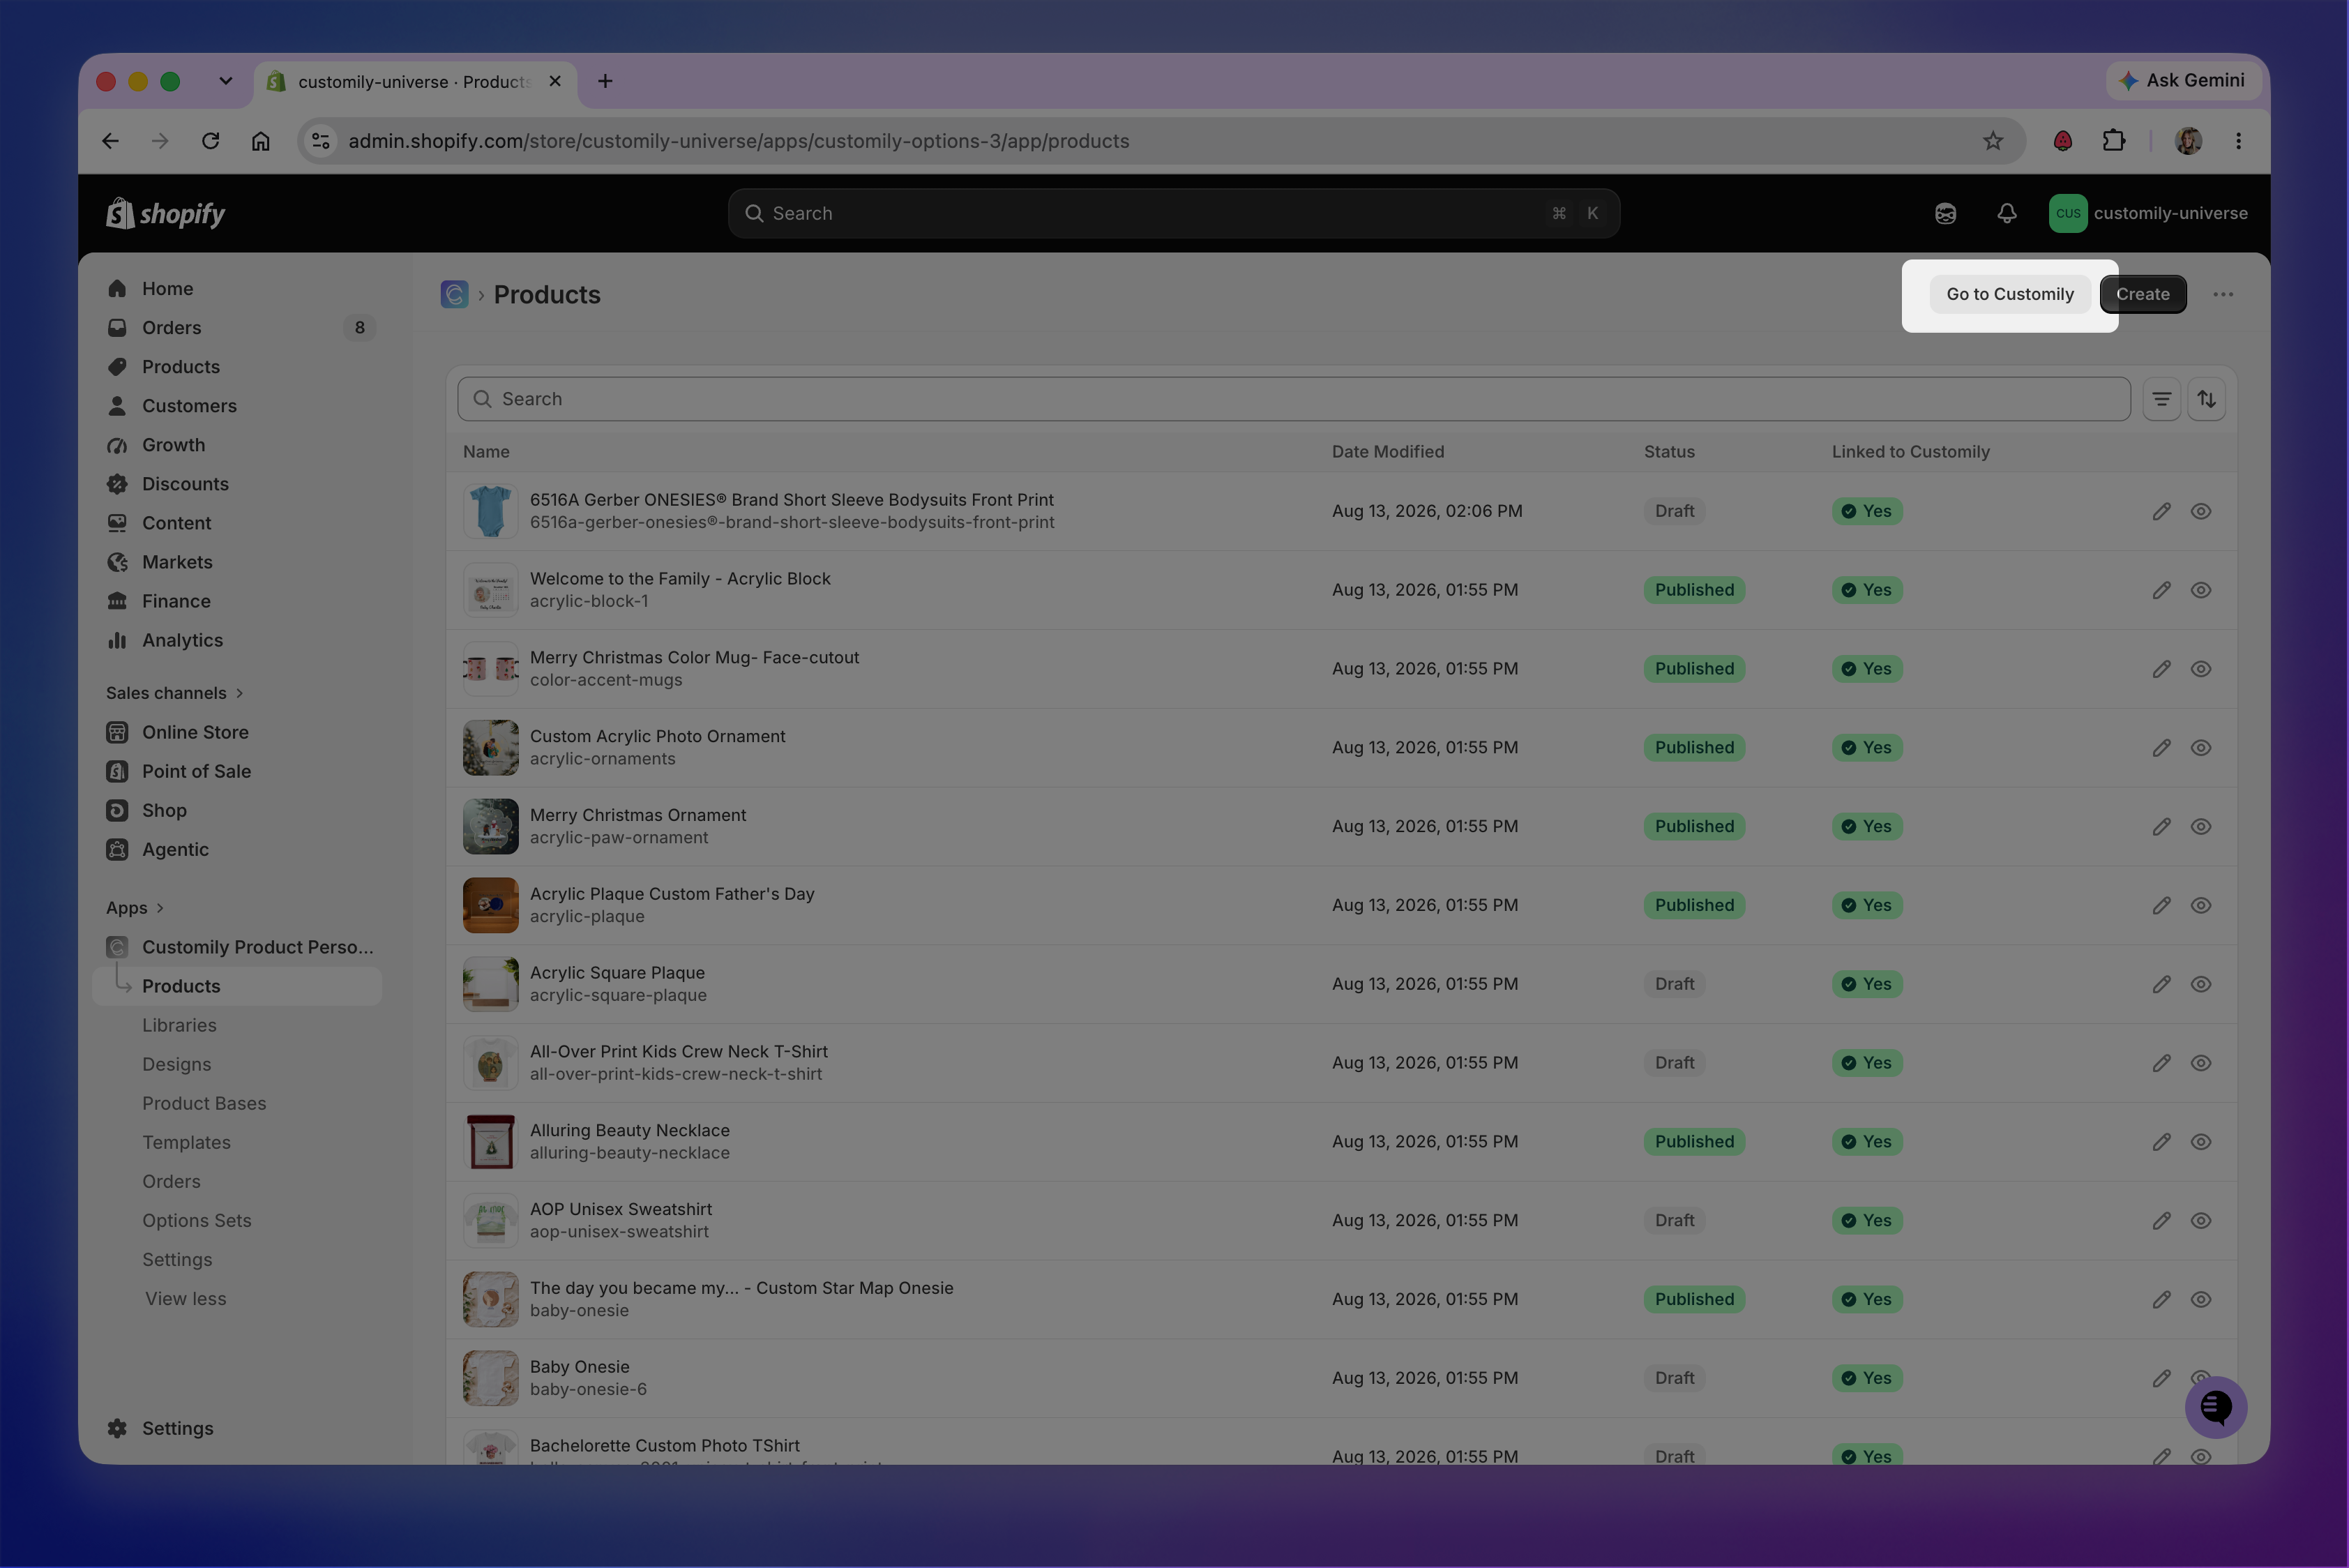Preview Custom Acrylic Photo Ornament
This screenshot has height=1568, width=2349.
click(x=2200, y=748)
